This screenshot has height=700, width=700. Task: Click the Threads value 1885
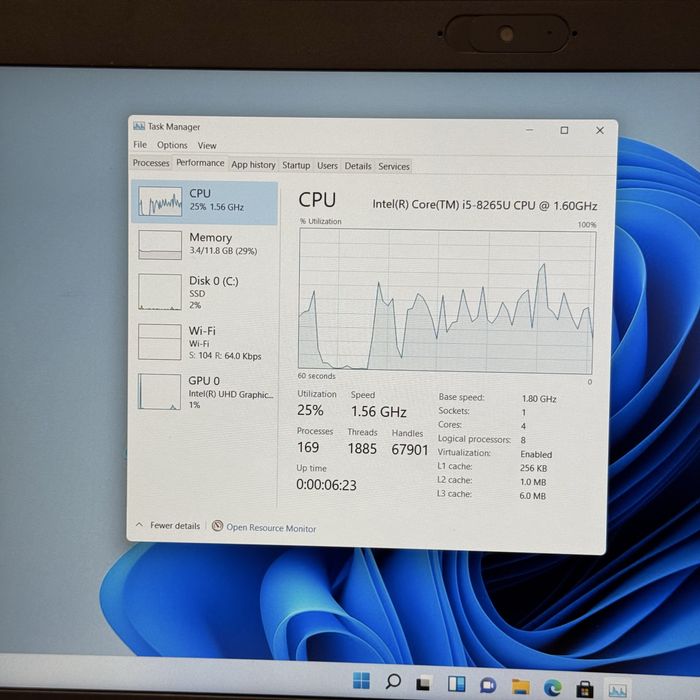coord(362,449)
